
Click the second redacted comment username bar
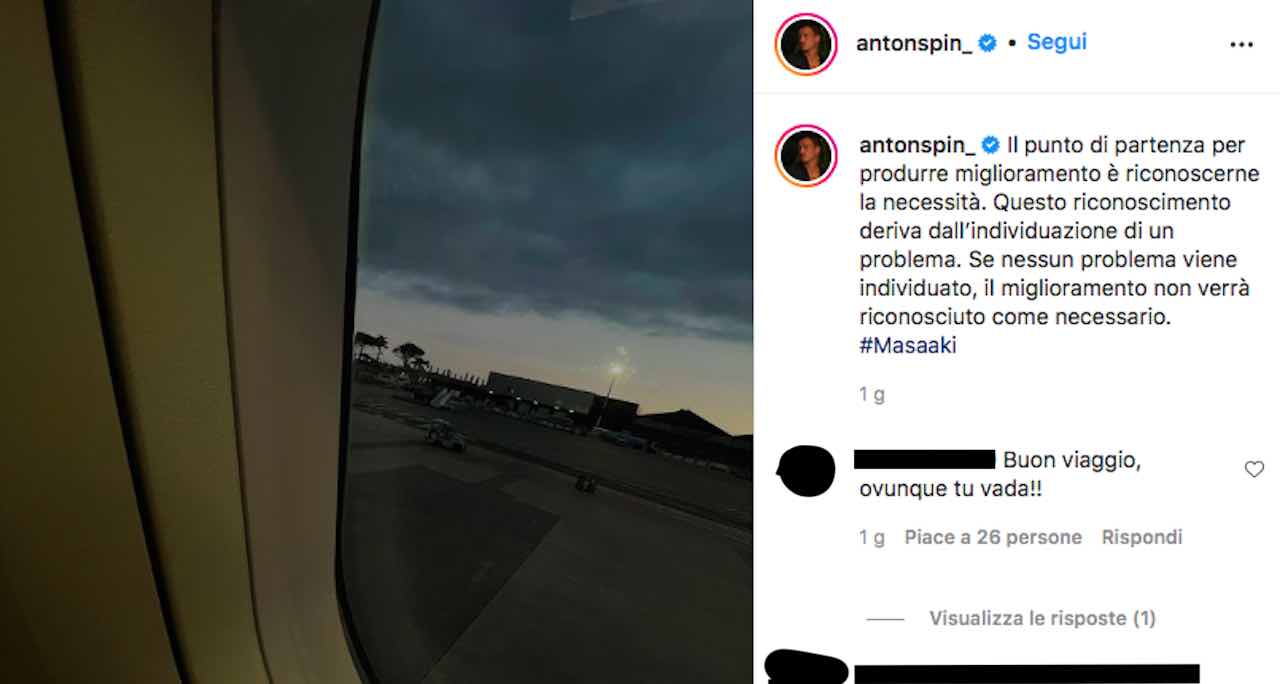[x=1027, y=674]
